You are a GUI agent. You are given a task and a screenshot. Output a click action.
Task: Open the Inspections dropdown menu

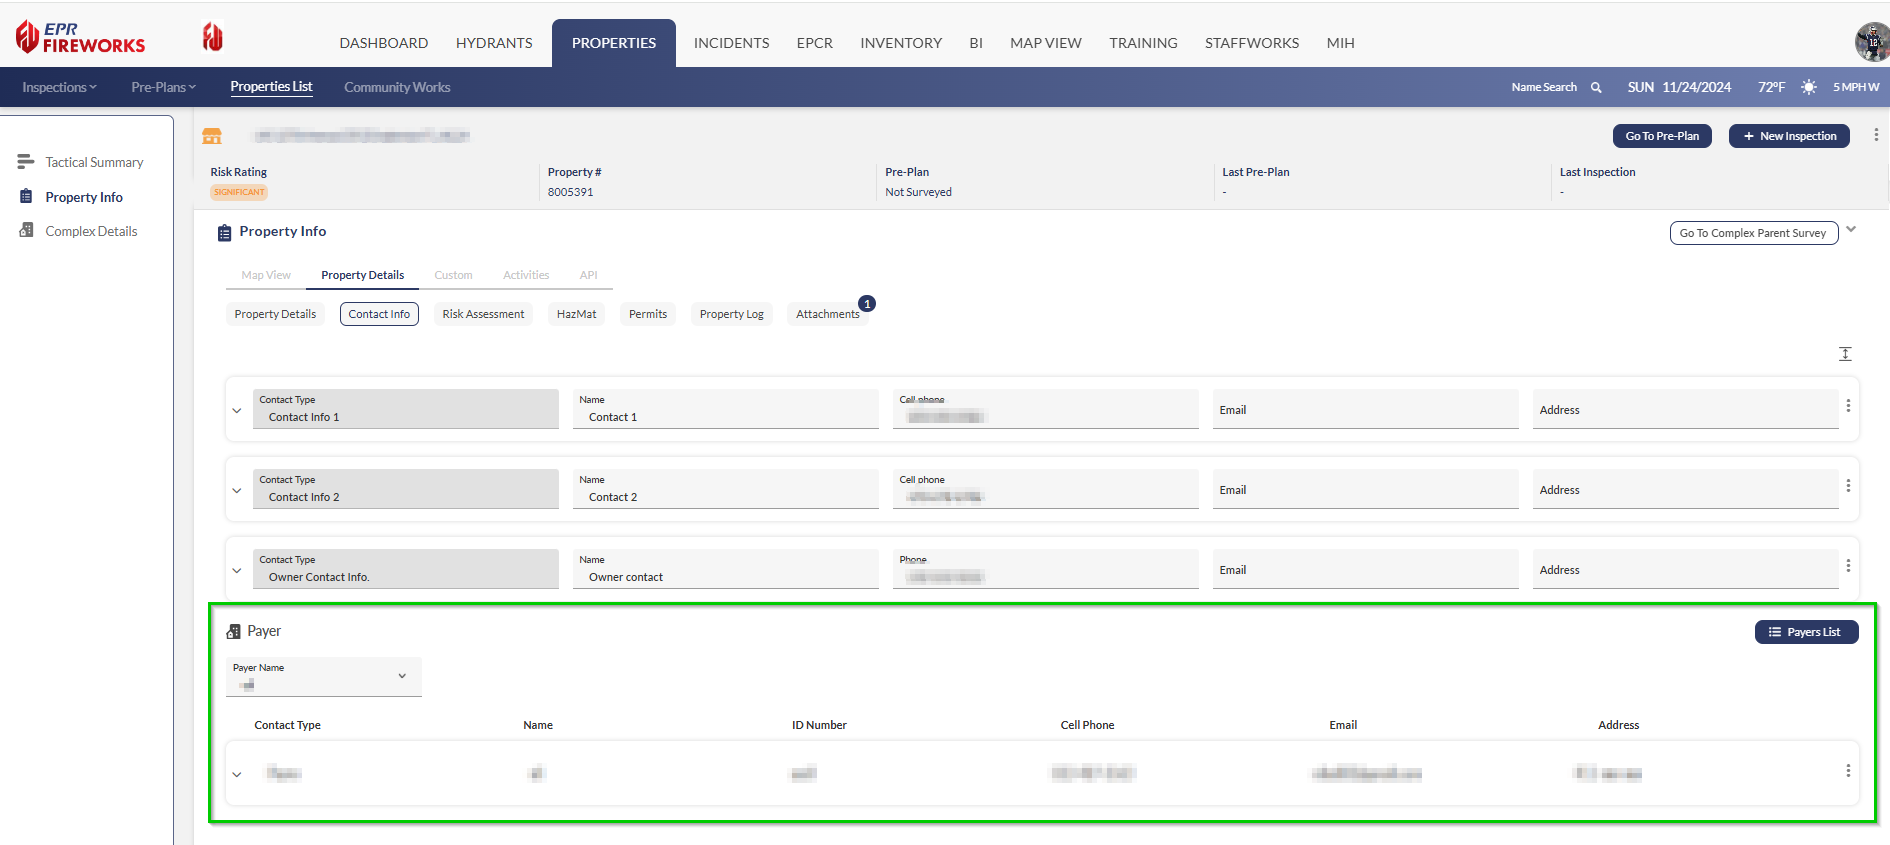click(x=59, y=88)
